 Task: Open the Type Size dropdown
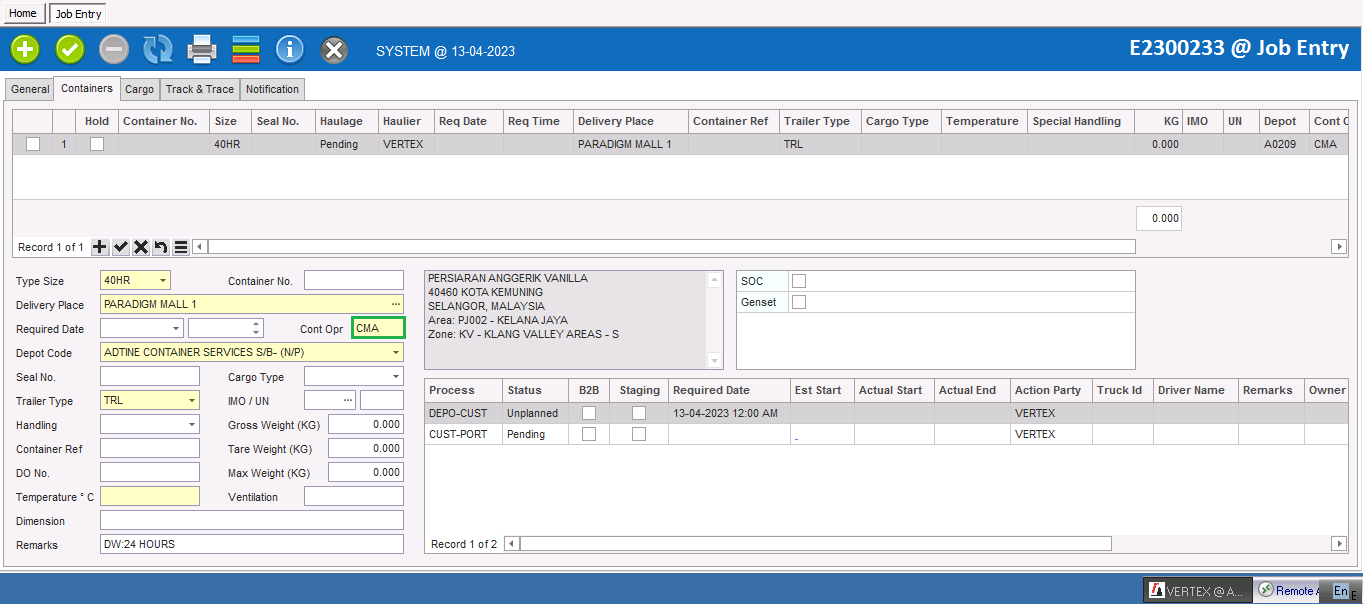tap(163, 281)
